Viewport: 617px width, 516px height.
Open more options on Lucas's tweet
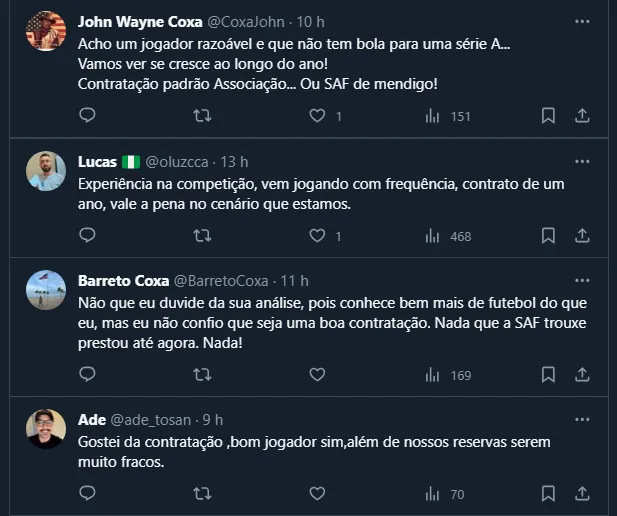pos(582,161)
